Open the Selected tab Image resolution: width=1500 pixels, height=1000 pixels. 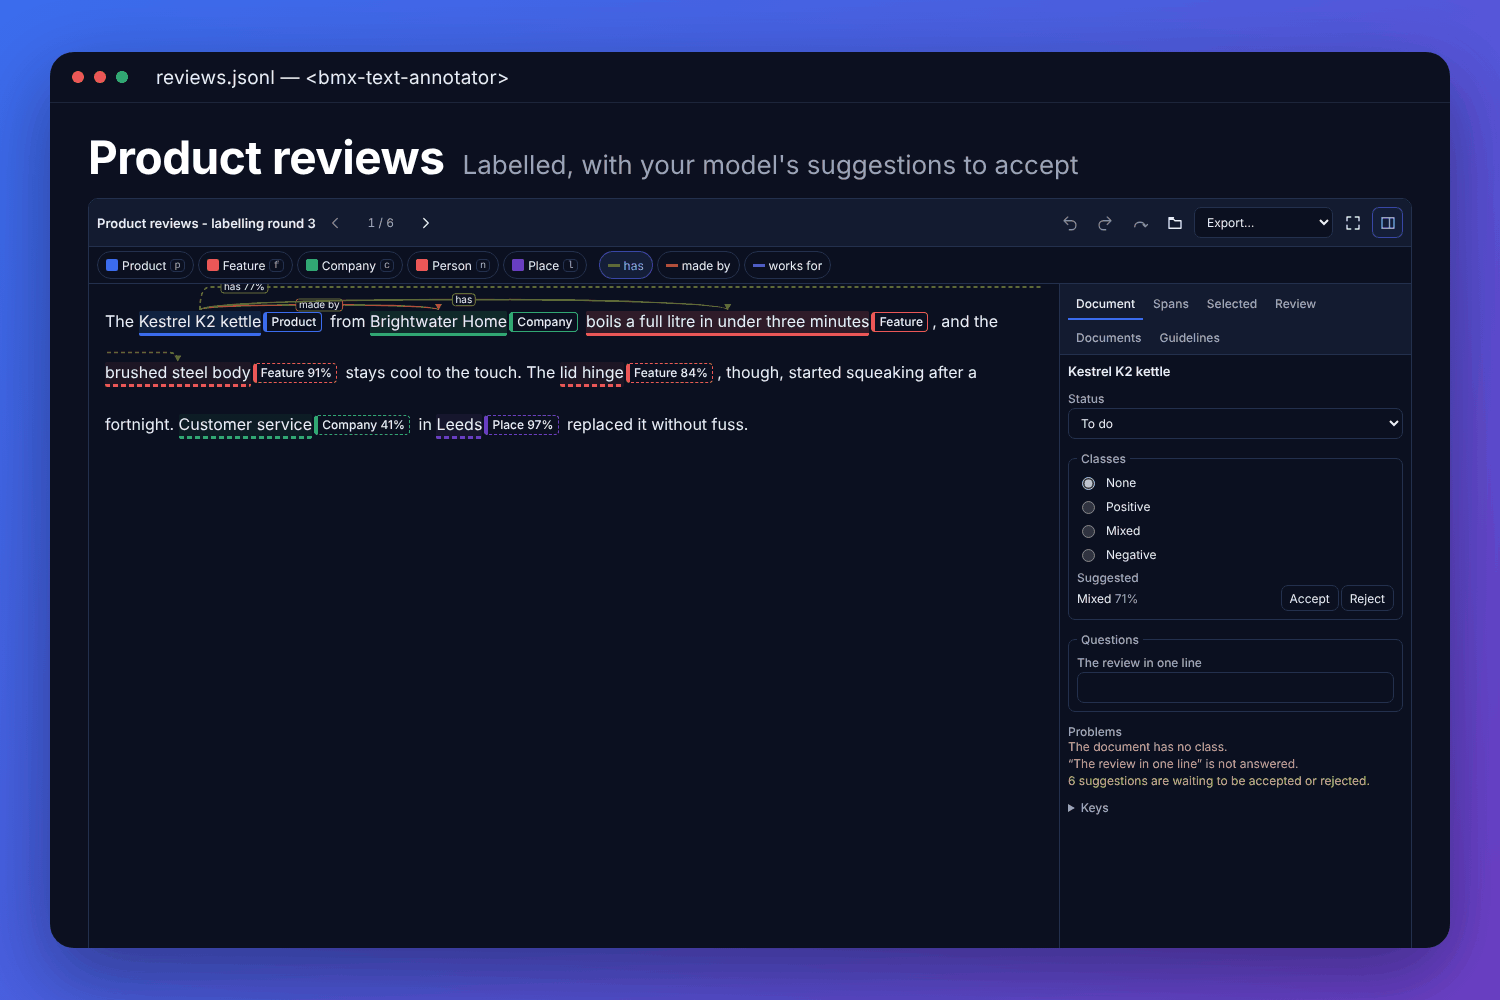click(x=1232, y=304)
